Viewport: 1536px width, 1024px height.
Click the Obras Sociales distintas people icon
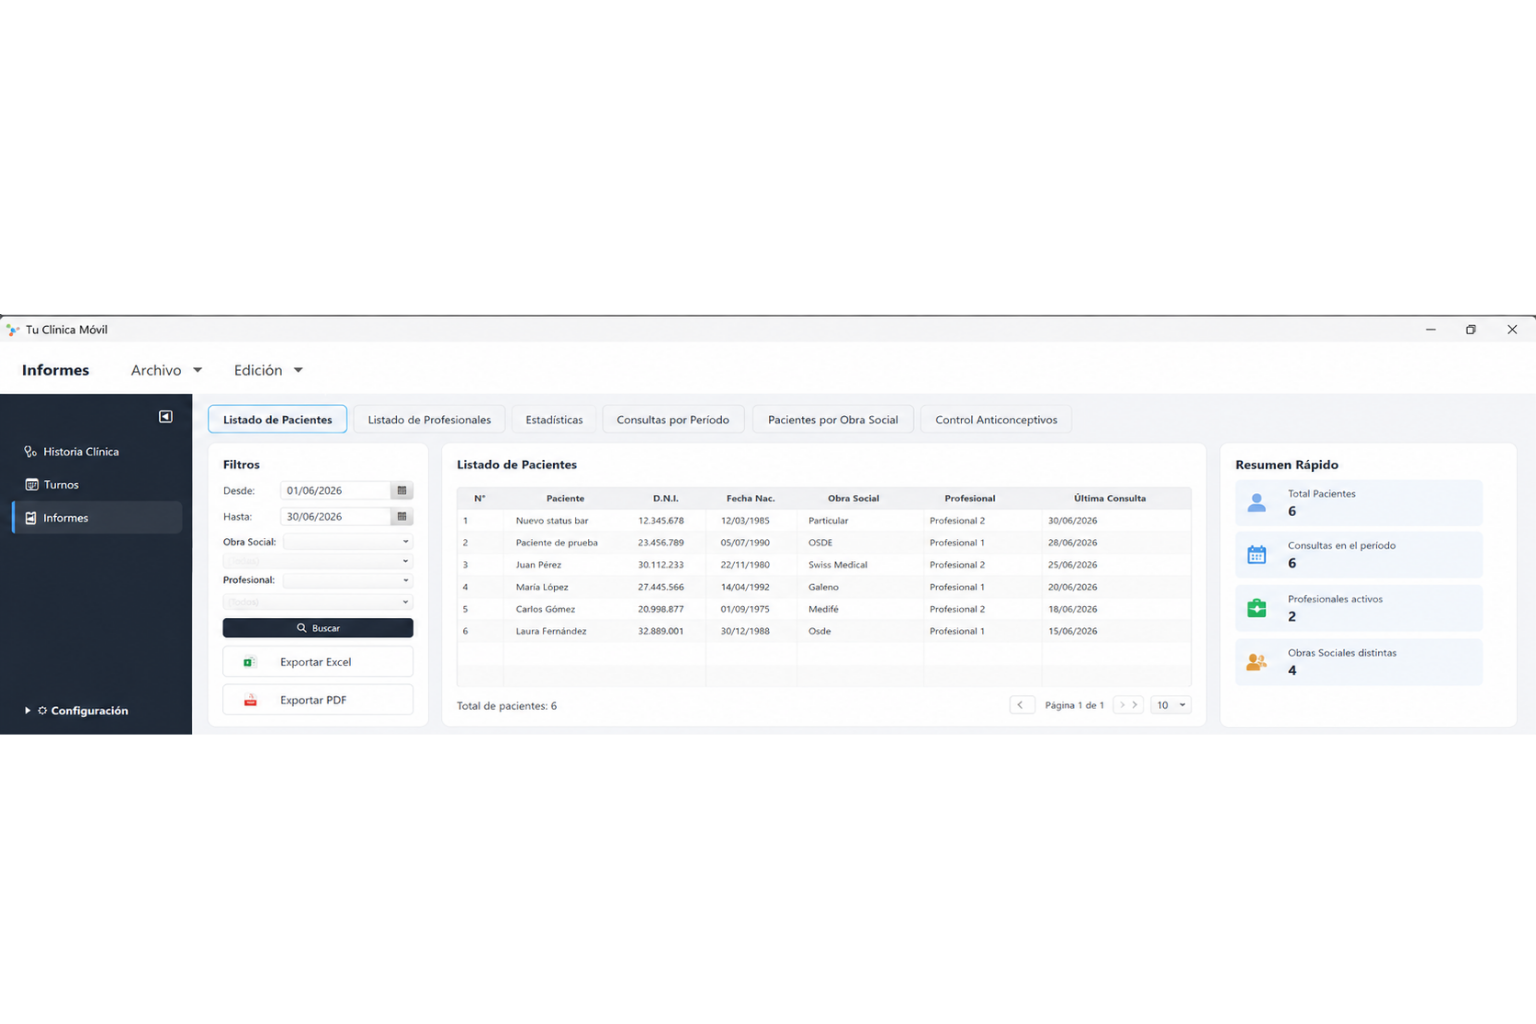[x=1257, y=662]
